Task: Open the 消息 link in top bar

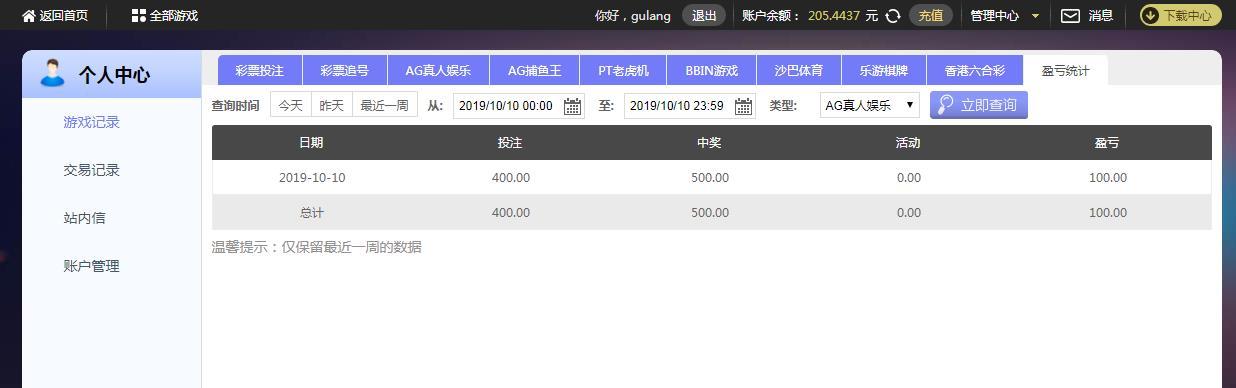Action: pos(1101,16)
